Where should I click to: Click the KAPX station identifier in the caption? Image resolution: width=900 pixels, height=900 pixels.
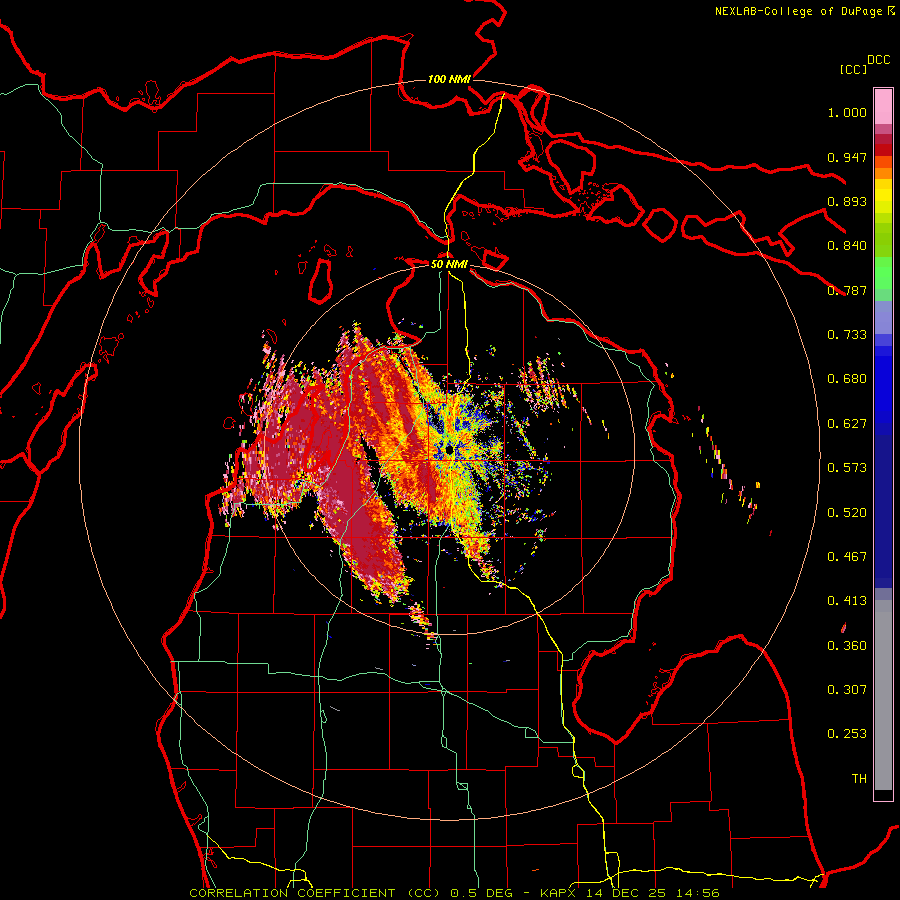[560, 893]
